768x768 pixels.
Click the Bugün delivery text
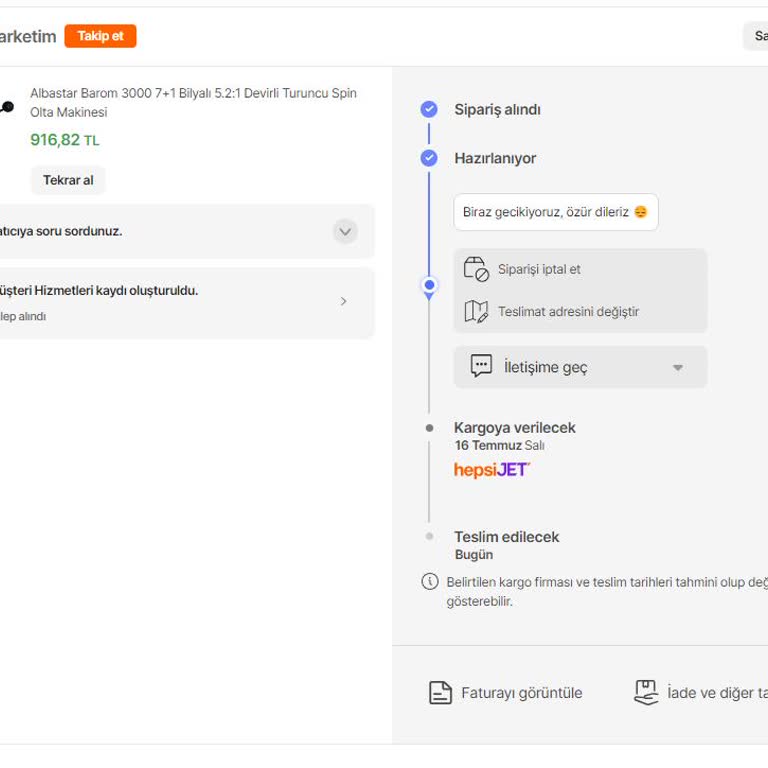tap(474, 554)
